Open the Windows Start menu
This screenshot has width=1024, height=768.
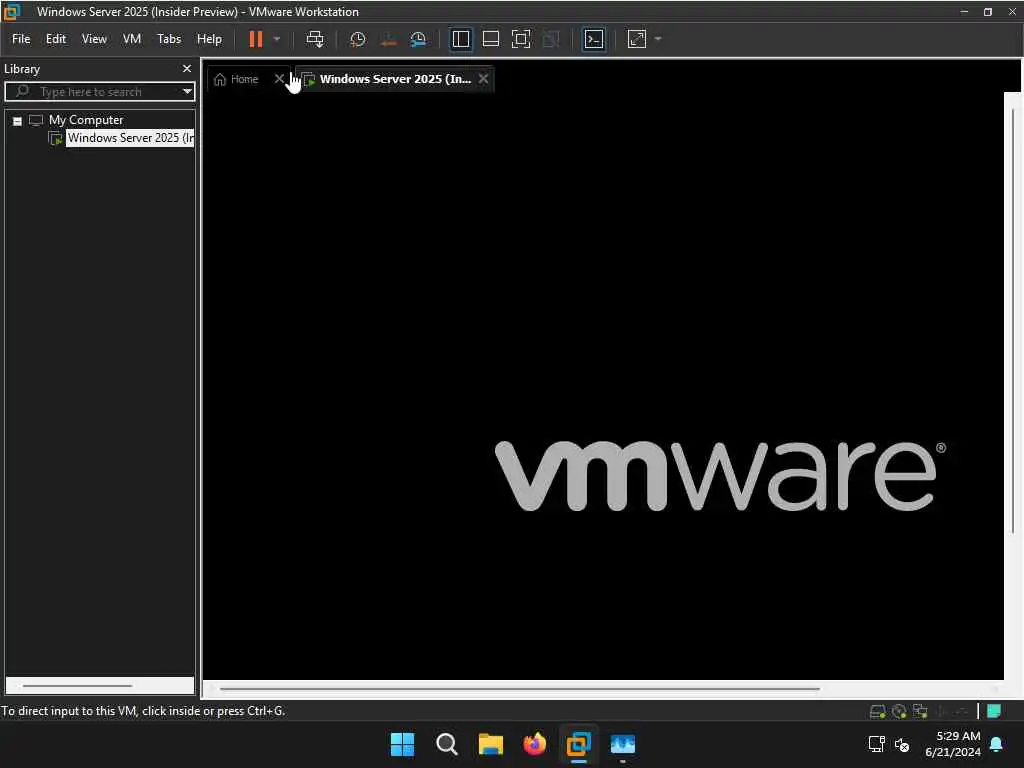402,744
